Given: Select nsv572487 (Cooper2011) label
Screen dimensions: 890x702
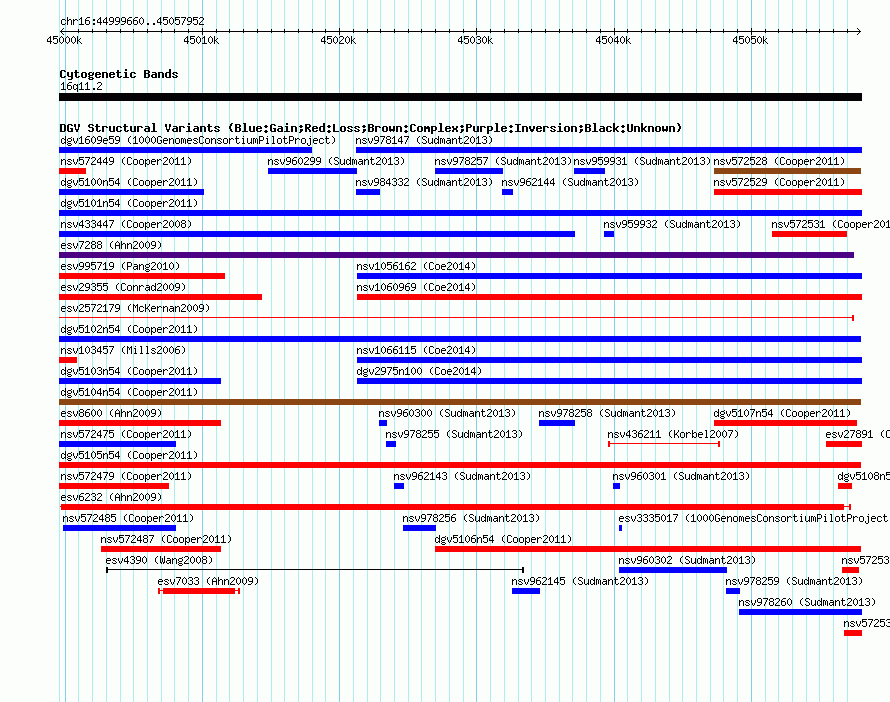Looking at the screenshot, I should tap(166, 539).
